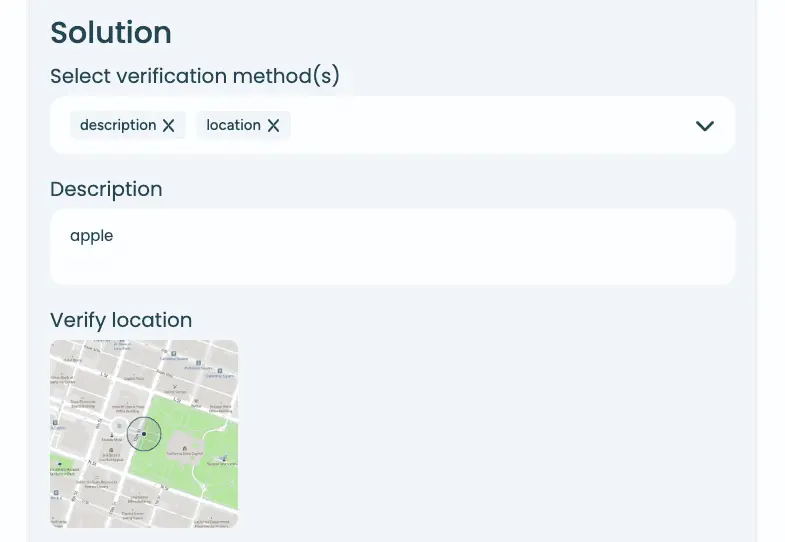Click the roundabout circle west of the marker
This screenshot has width=785, height=542.
119,425
